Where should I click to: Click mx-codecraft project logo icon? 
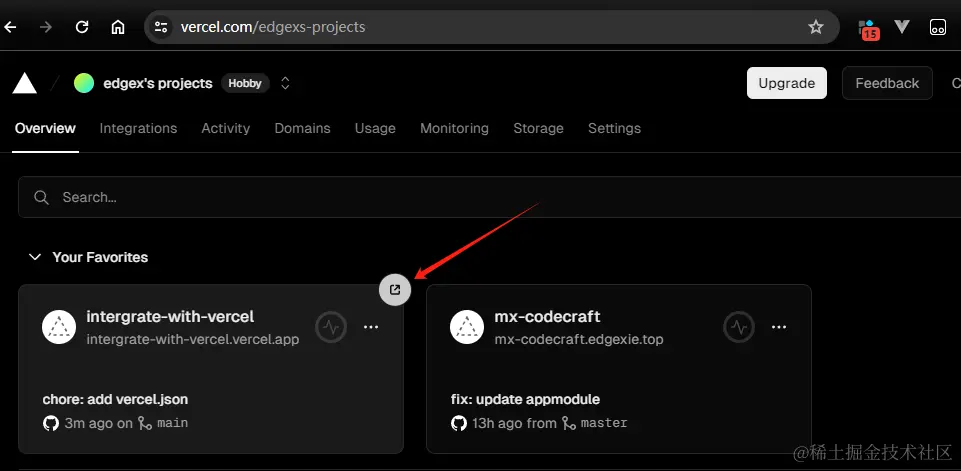[467, 327]
